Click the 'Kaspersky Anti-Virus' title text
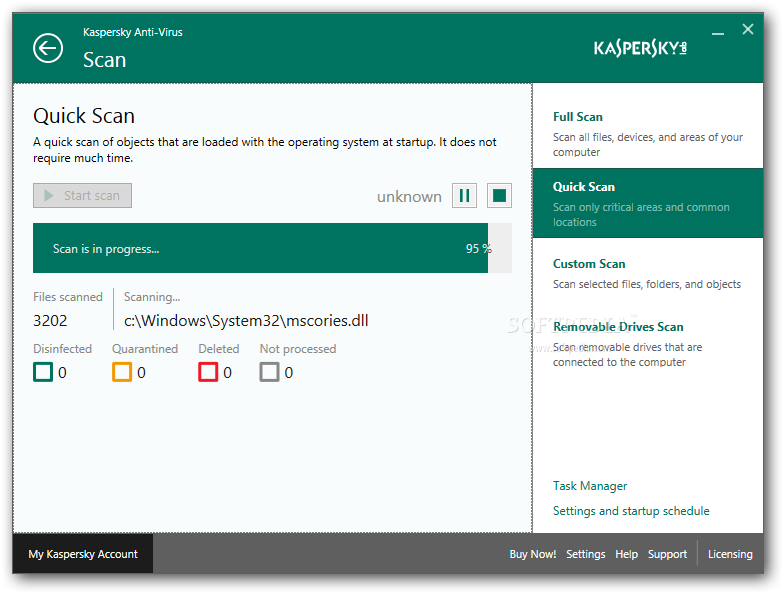This screenshot has height=594, width=784. 132,32
